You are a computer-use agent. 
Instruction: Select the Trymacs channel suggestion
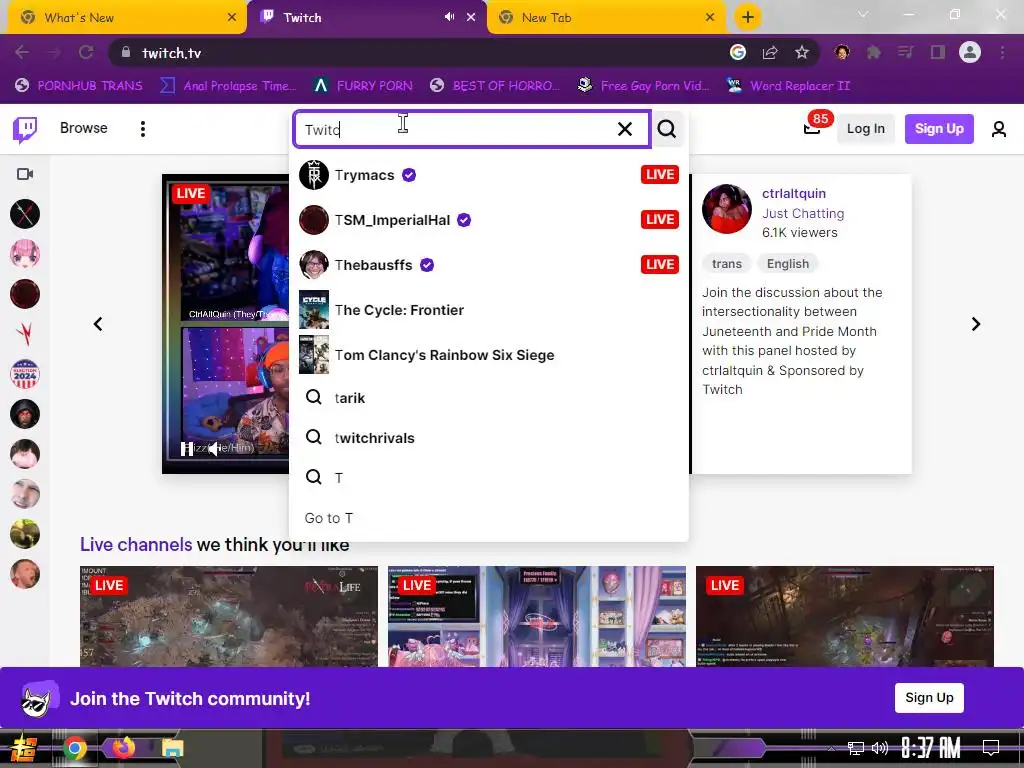coord(488,175)
